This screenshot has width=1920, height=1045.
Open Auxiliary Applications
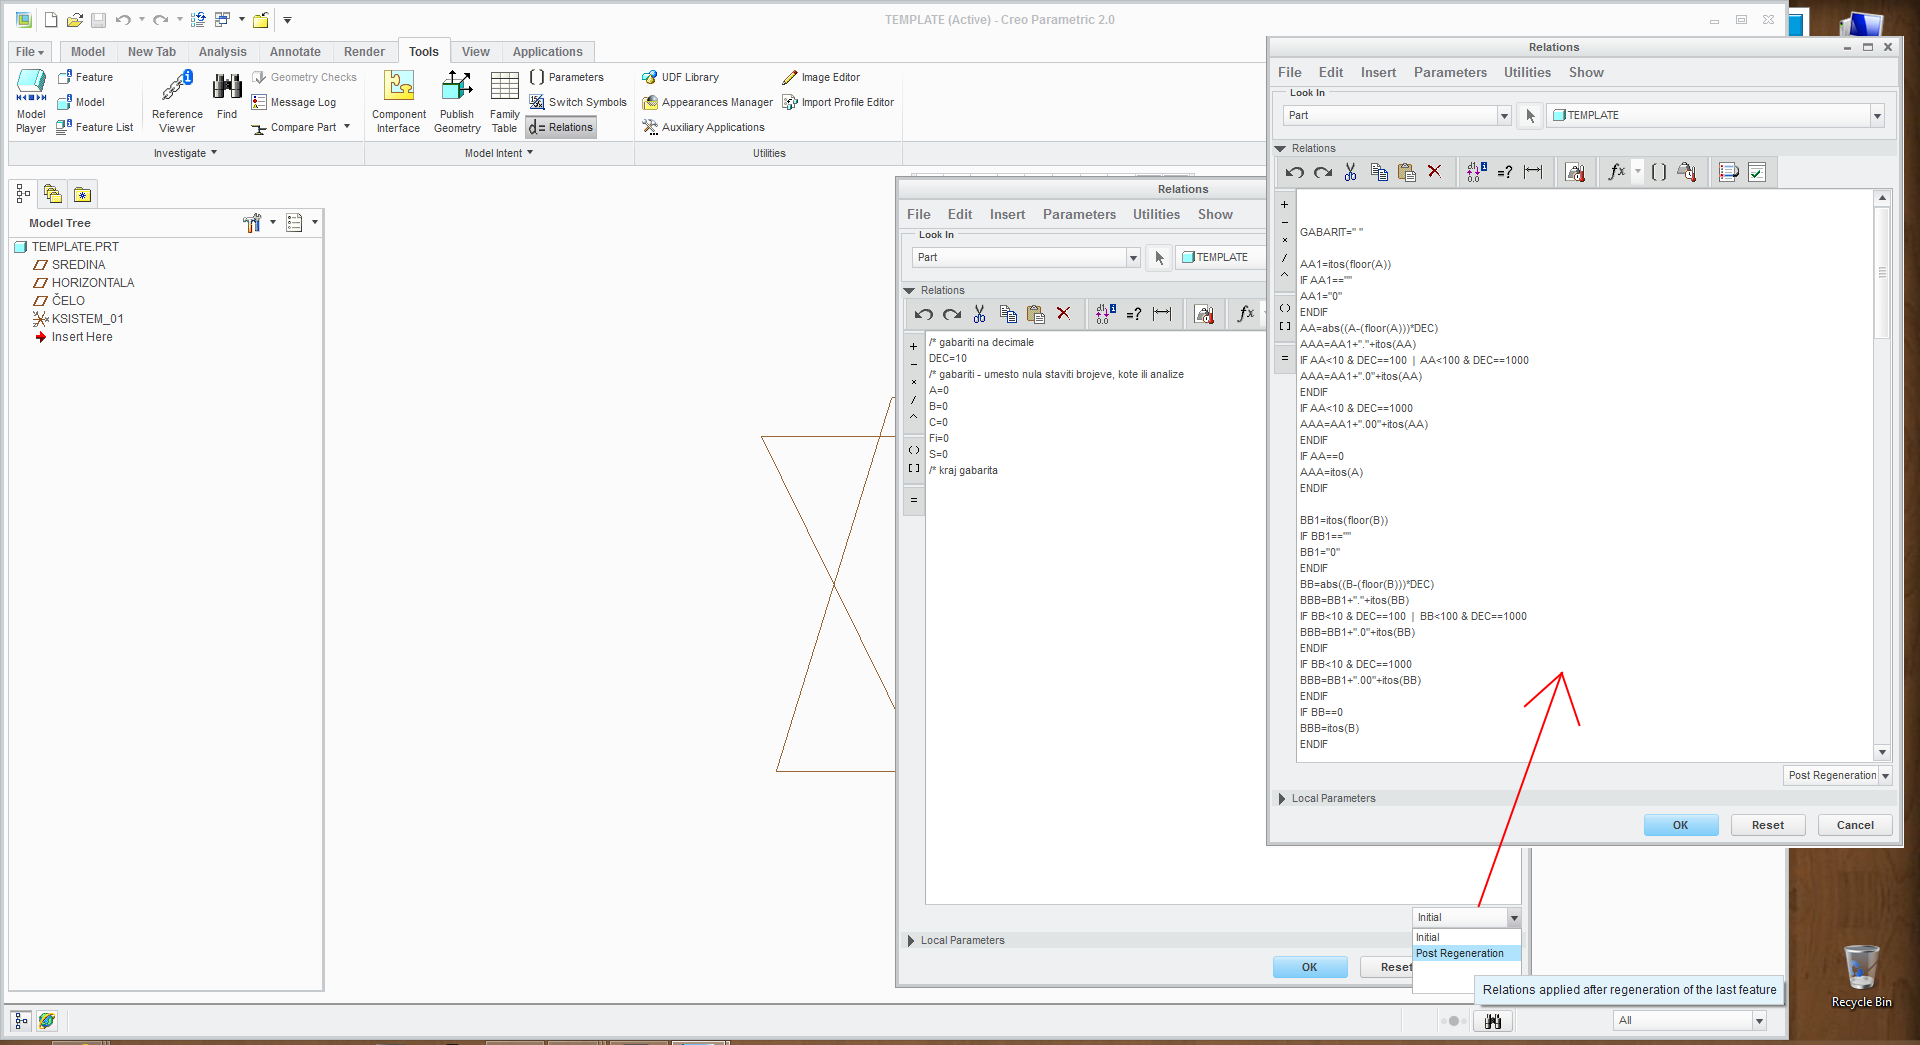coord(703,127)
